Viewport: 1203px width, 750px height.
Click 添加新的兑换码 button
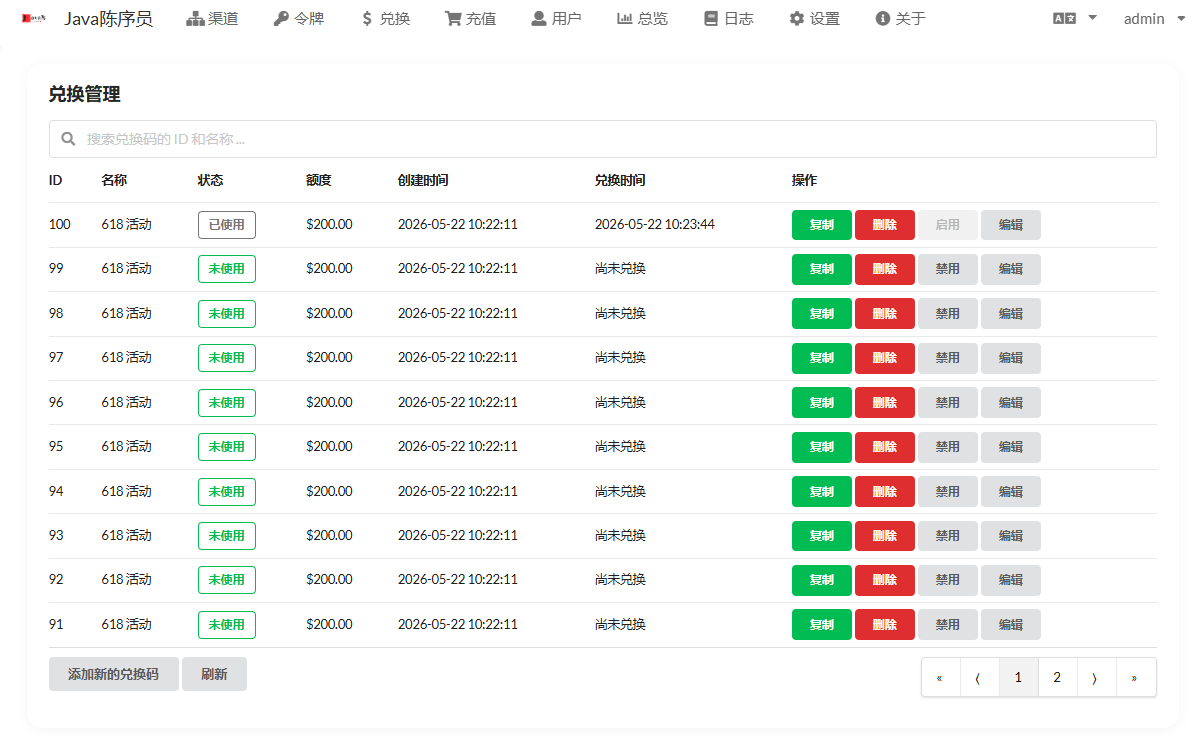tap(114, 674)
